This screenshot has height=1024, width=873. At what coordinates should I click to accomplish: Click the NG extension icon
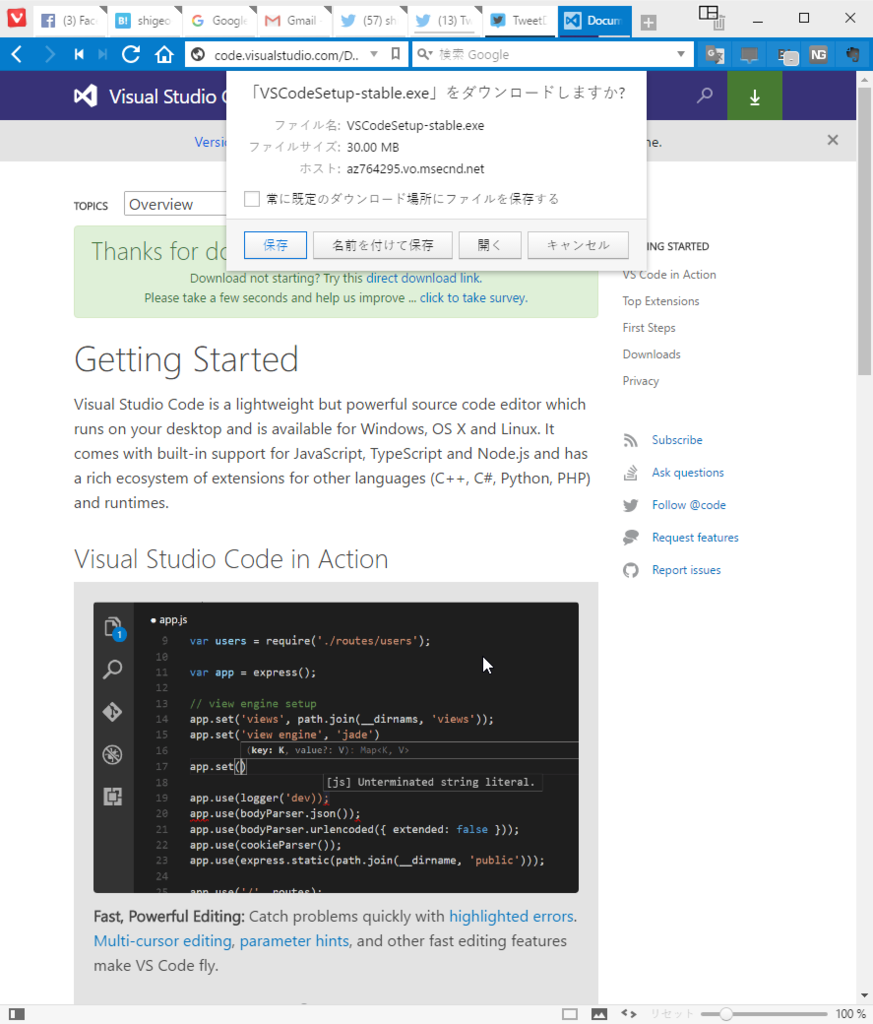point(818,55)
